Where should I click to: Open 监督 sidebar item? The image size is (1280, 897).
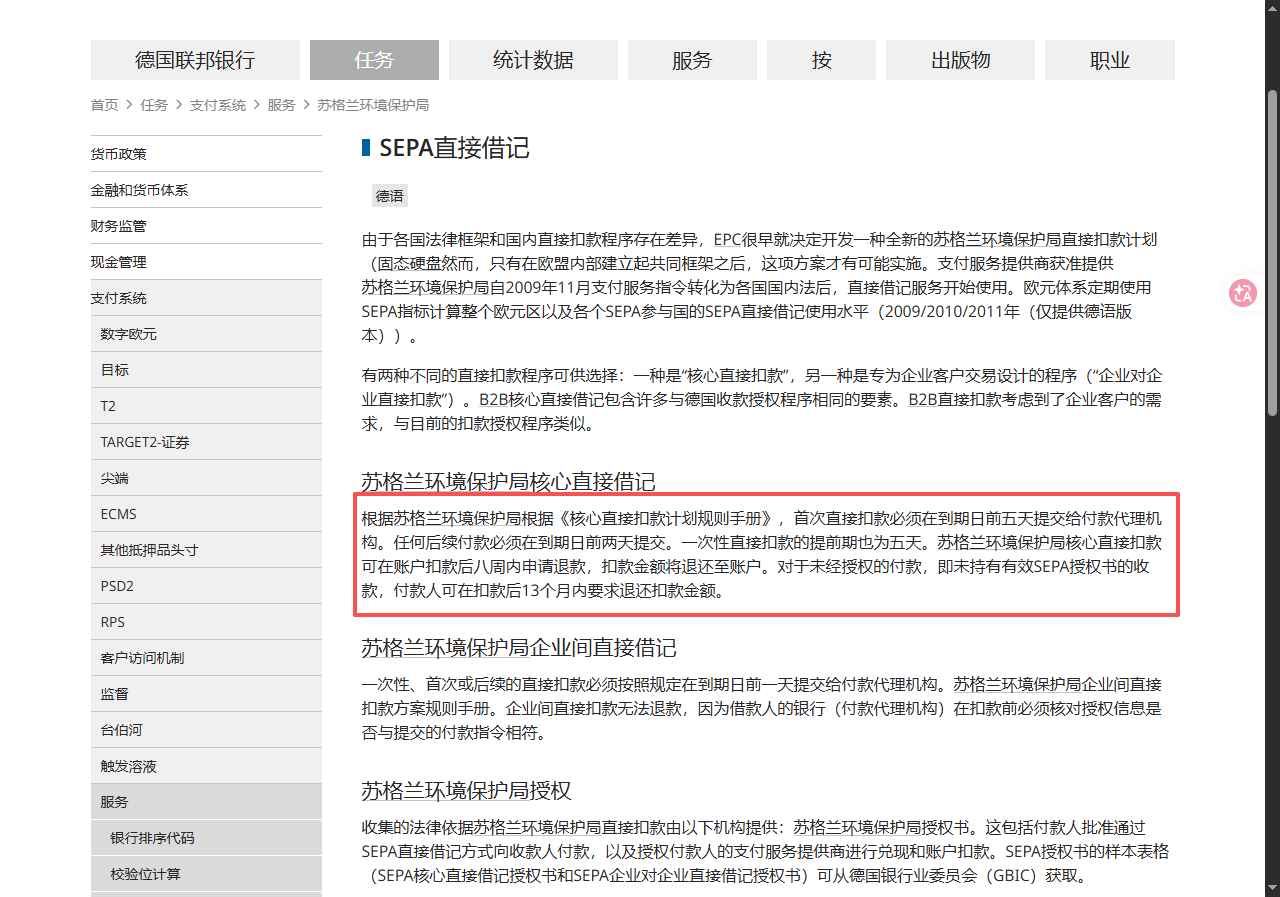click(206, 694)
